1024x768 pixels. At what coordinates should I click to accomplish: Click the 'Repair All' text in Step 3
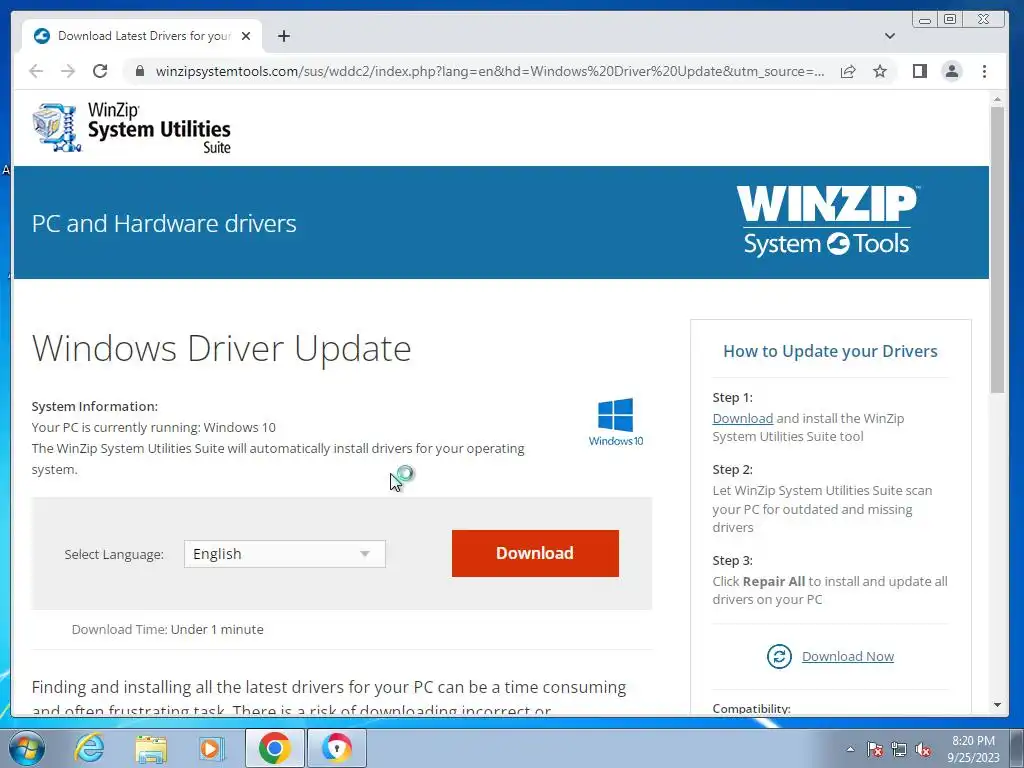coord(774,581)
